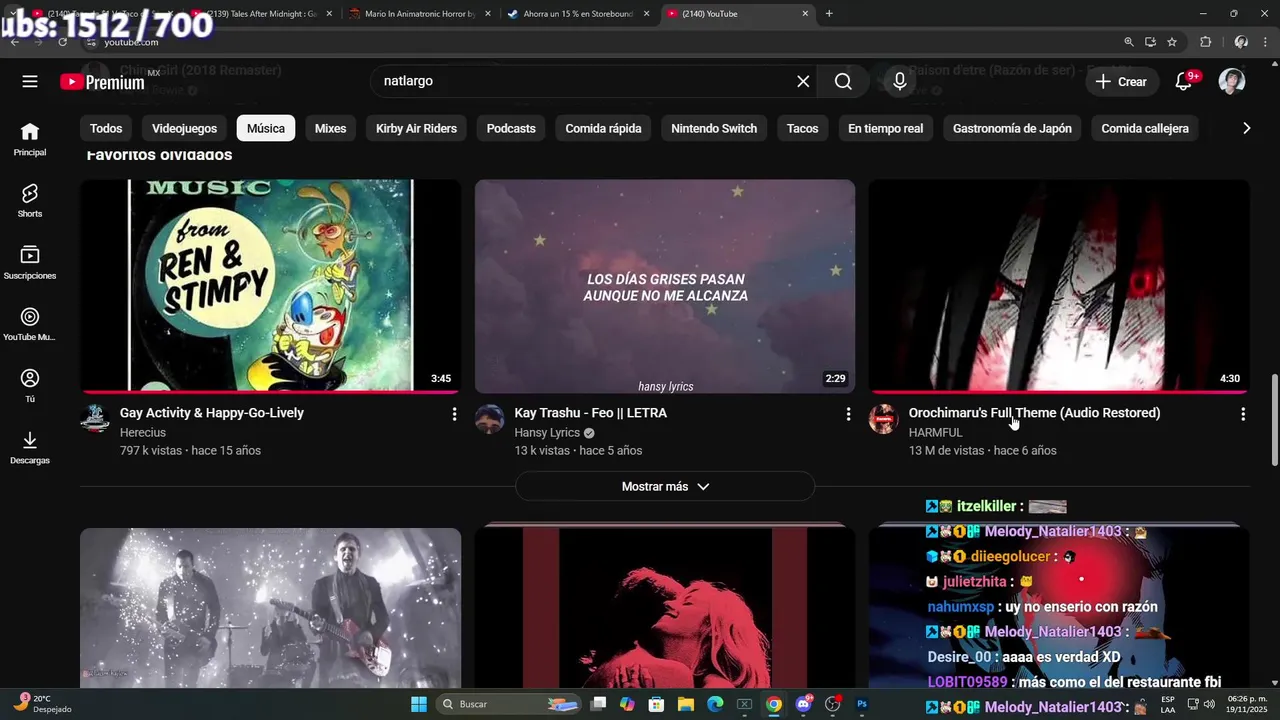Open a new browser tab
Viewport: 1280px width, 720px height.
pyautogui.click(x=829, y=14)
